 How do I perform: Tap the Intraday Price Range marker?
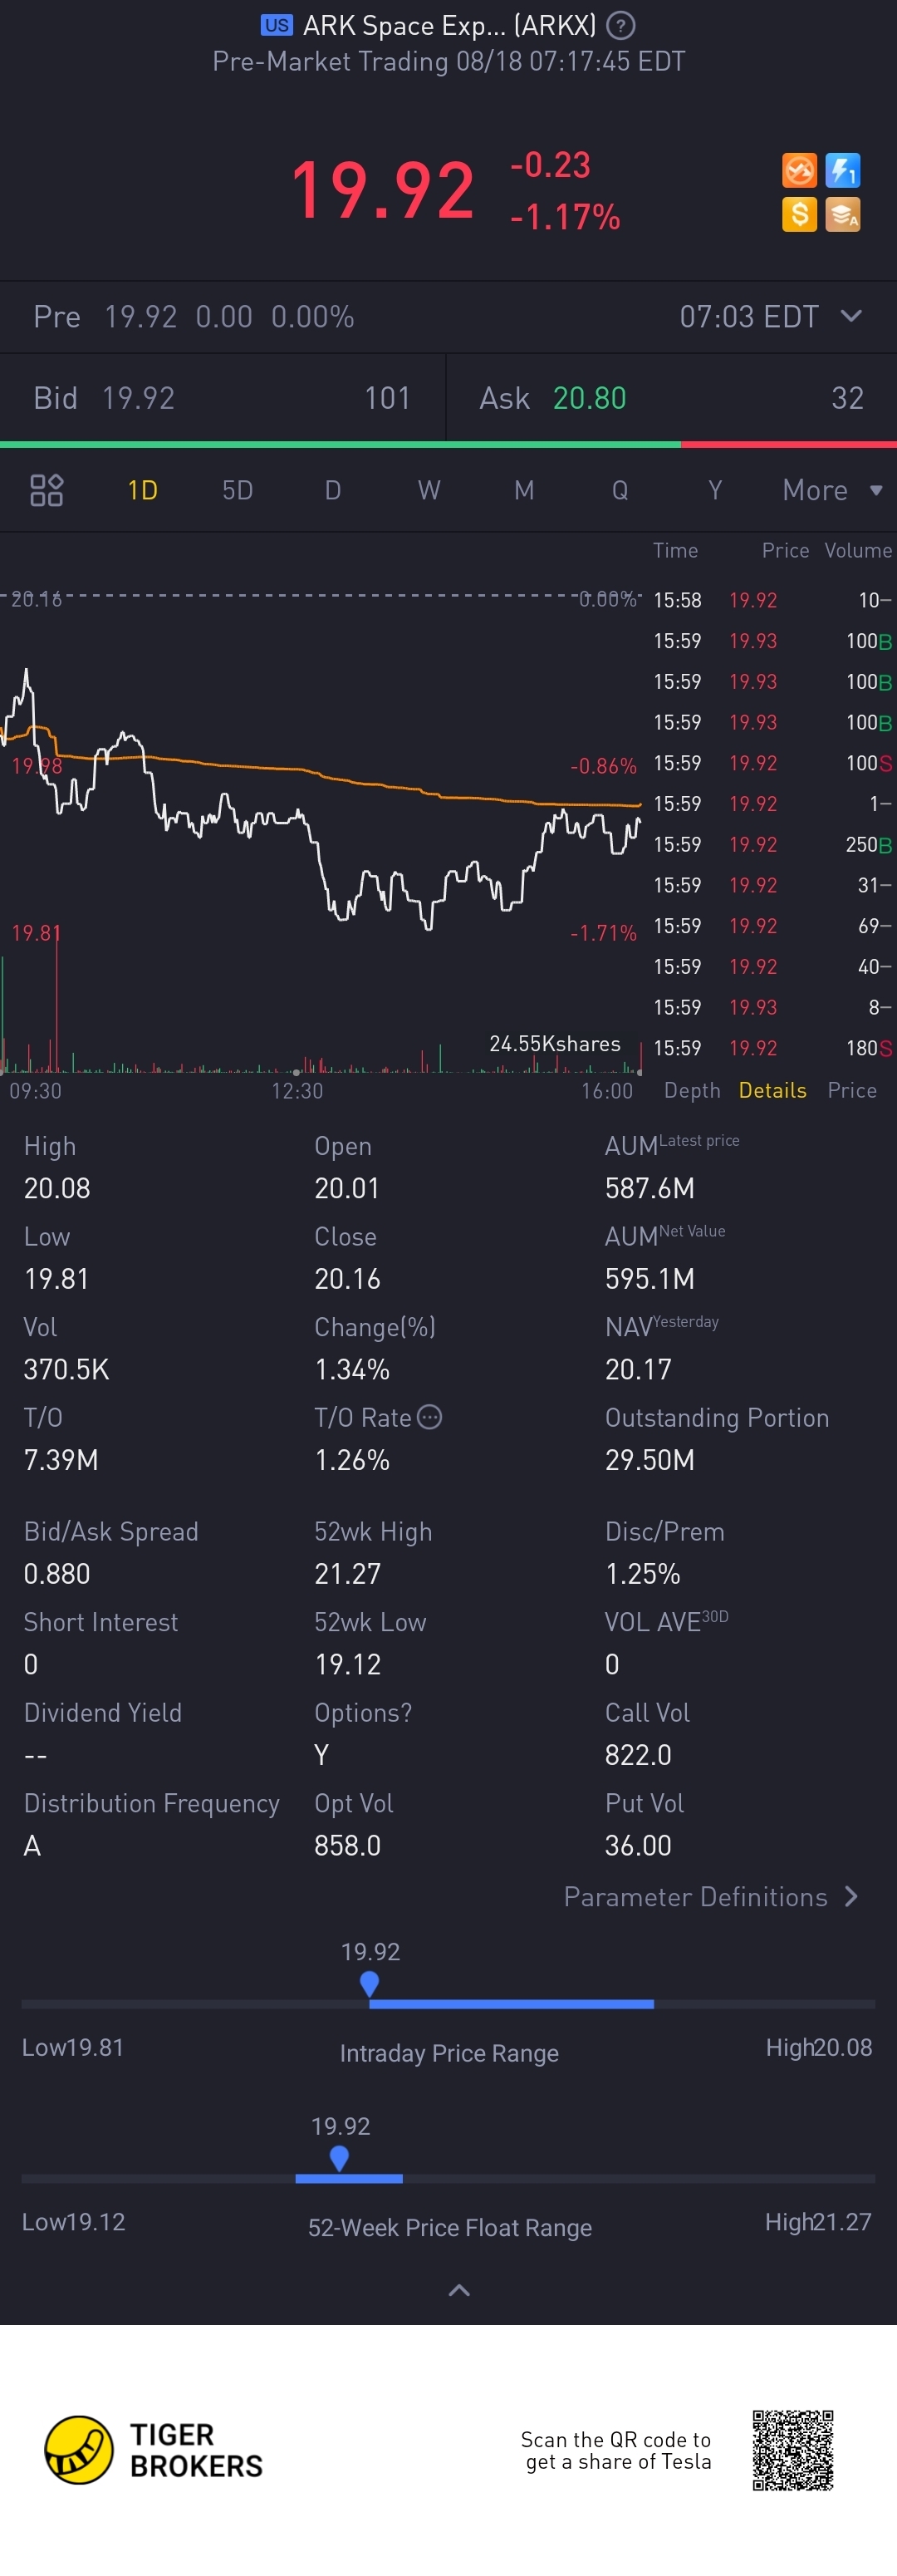pyautogui.click(x=369, y=1983)
